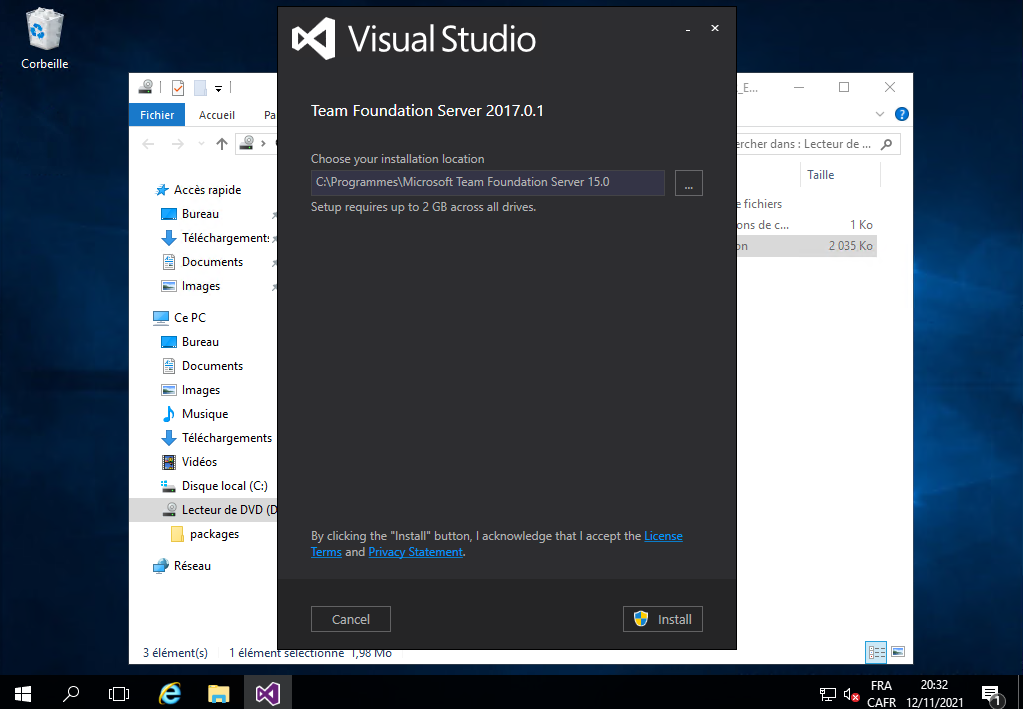The height and width of the screenshot is (709, 1023).
Task: Open the Privacy Statement link
Action: click(415, 552)
